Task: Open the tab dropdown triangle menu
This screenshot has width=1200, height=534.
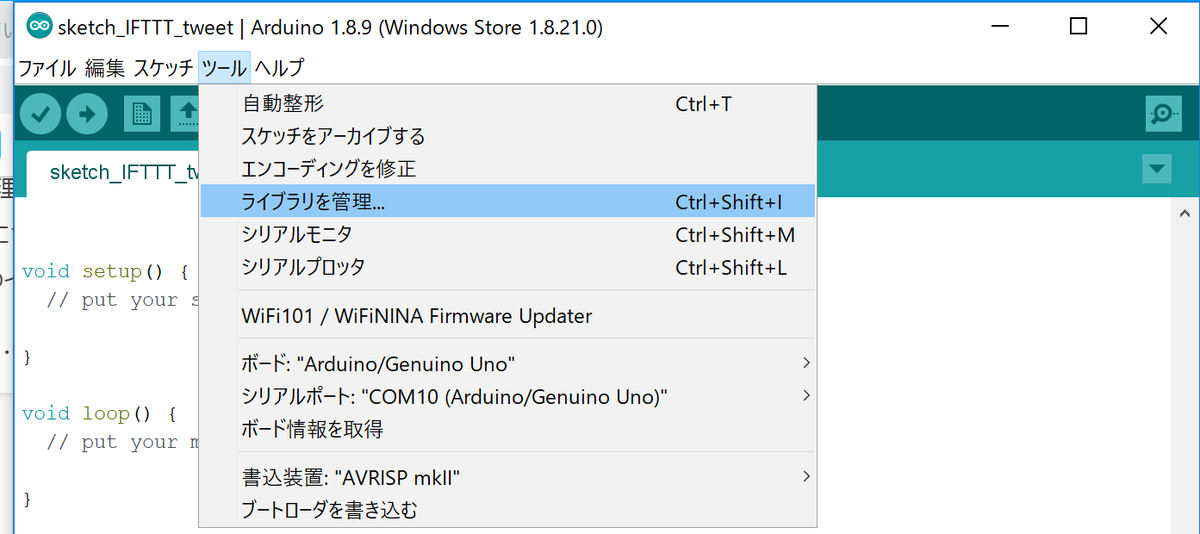Action: point(1157,169)
